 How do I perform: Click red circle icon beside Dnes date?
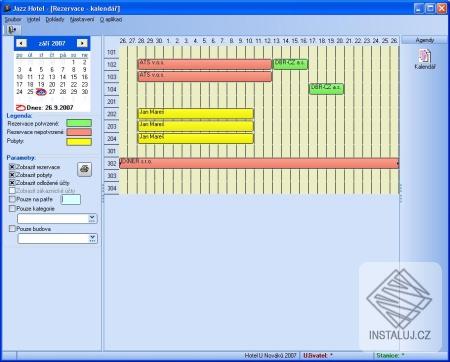pyautogui.click(x=20, y=108)
